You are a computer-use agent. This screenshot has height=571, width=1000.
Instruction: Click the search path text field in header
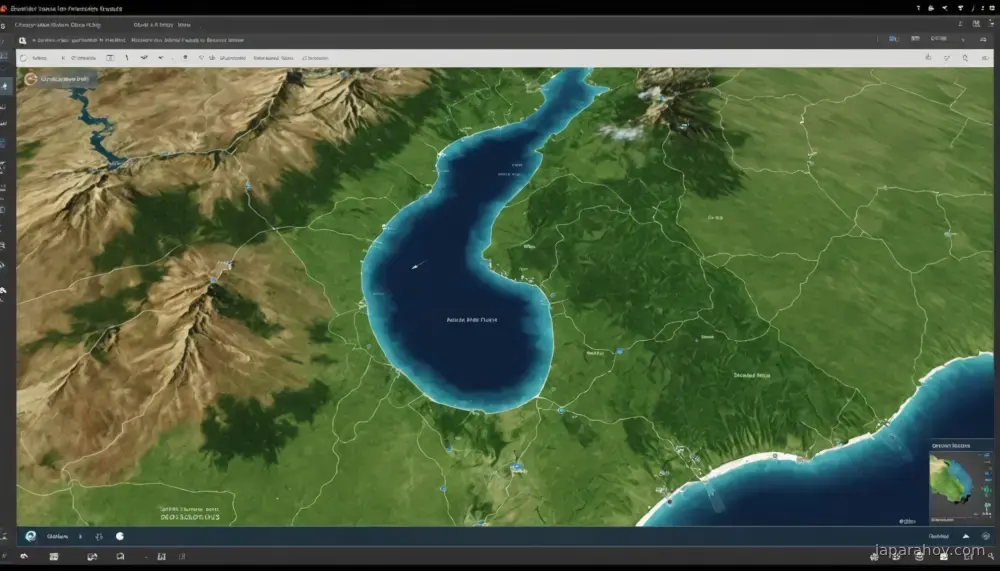[138, 40]
